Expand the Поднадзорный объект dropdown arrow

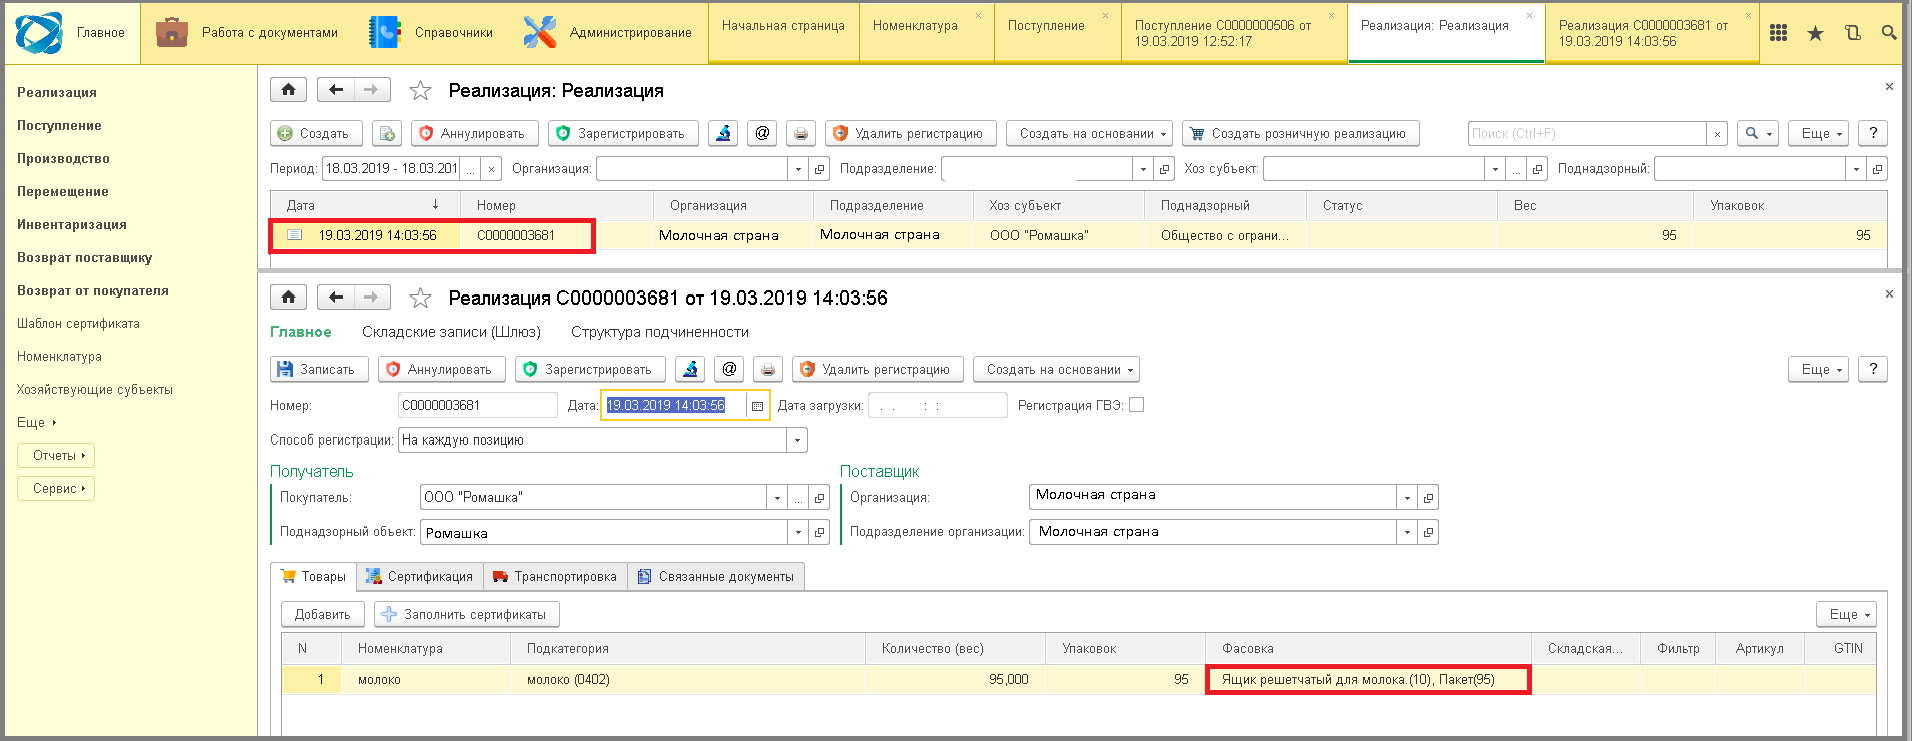(x=798, y=532)
